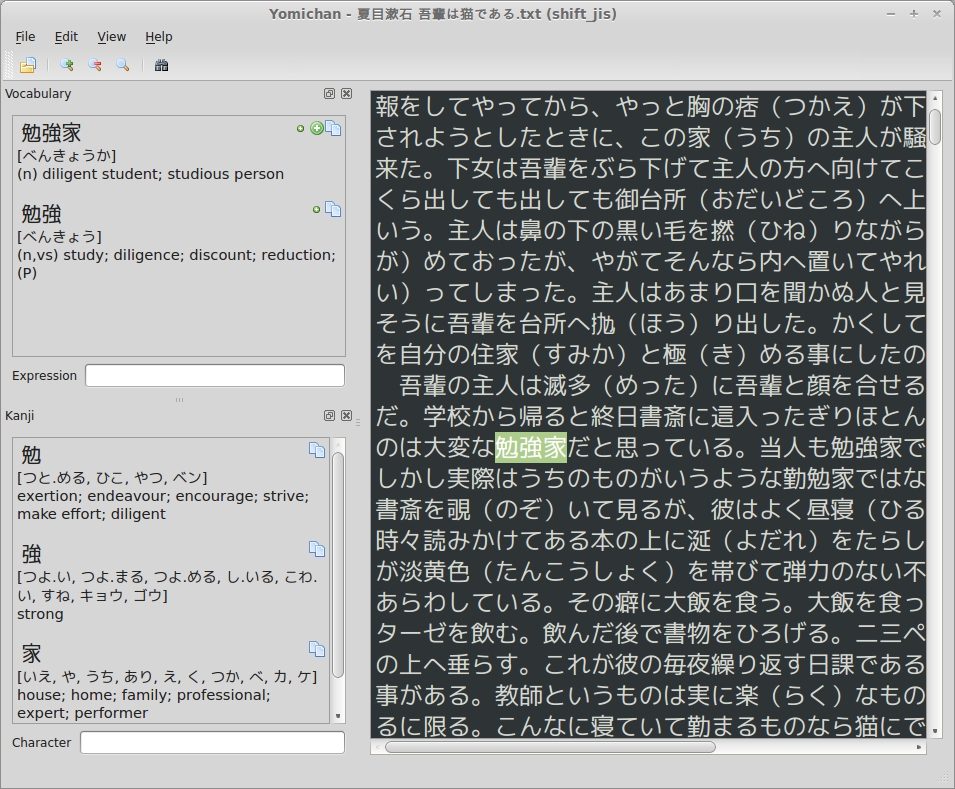Click the reader scroll down arrow
955x789 pixels.
coord(935,730)
